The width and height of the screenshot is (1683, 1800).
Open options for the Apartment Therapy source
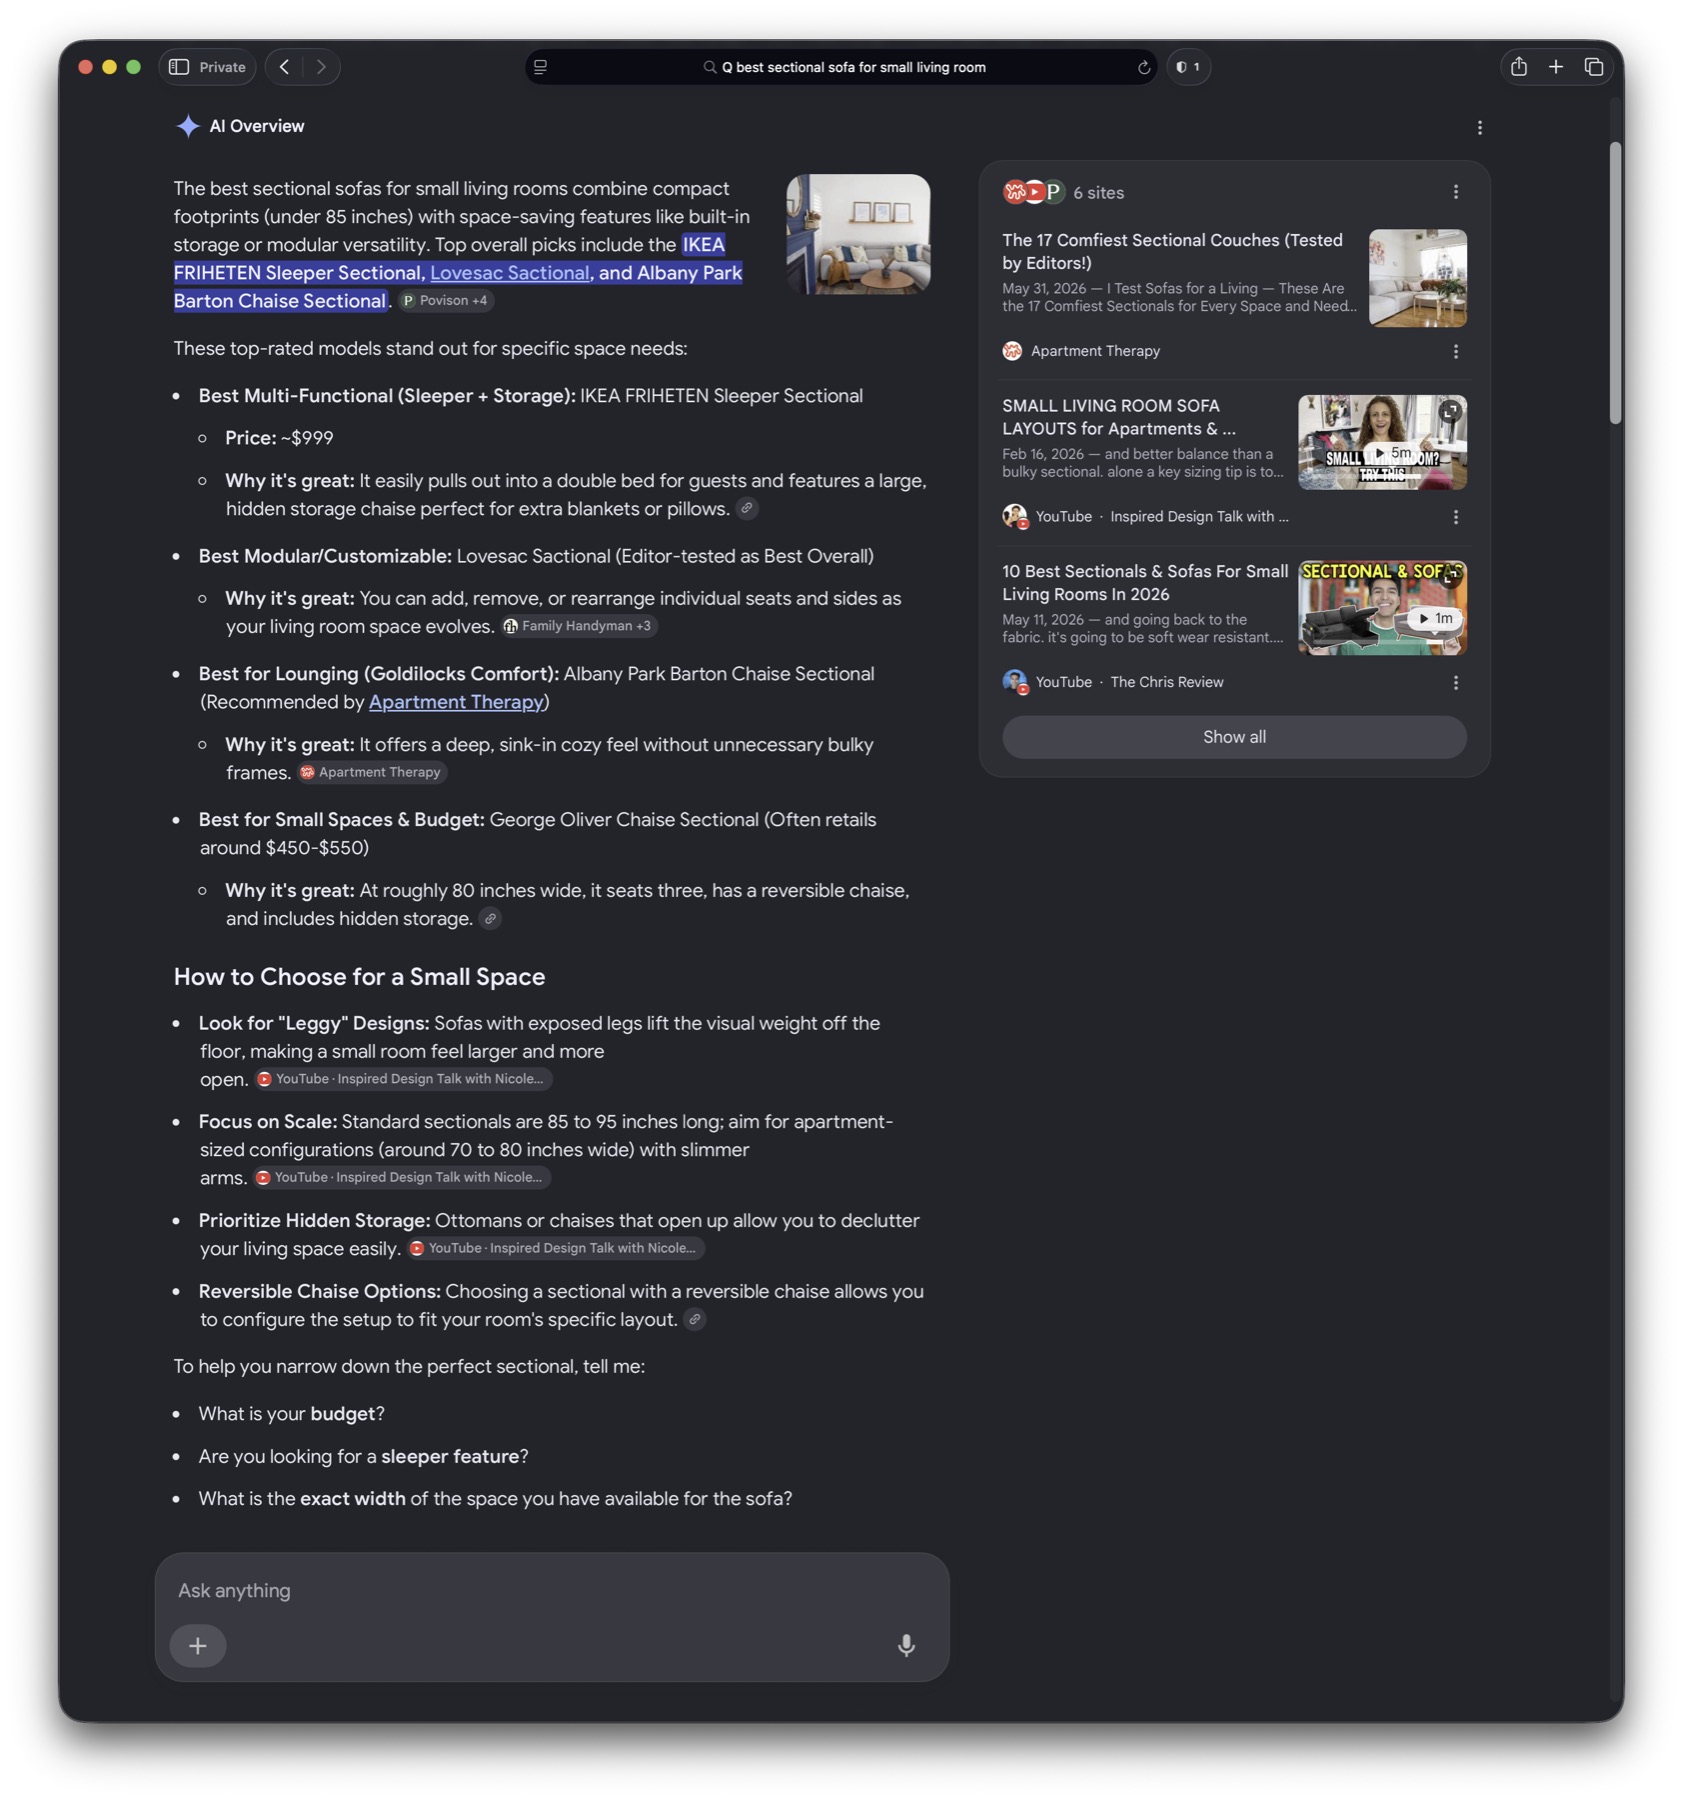(x=1456, y=352)
